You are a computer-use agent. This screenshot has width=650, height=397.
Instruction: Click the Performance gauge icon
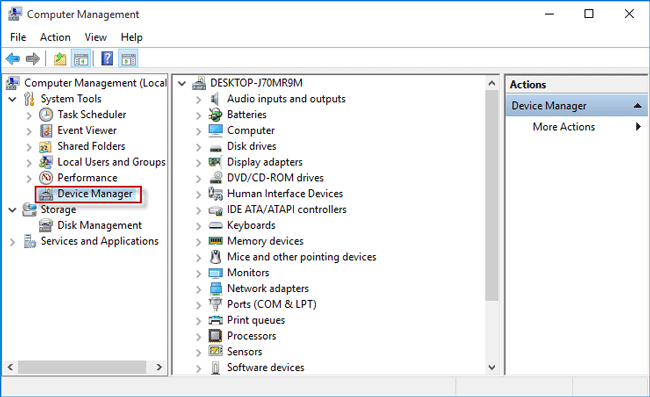46,178
